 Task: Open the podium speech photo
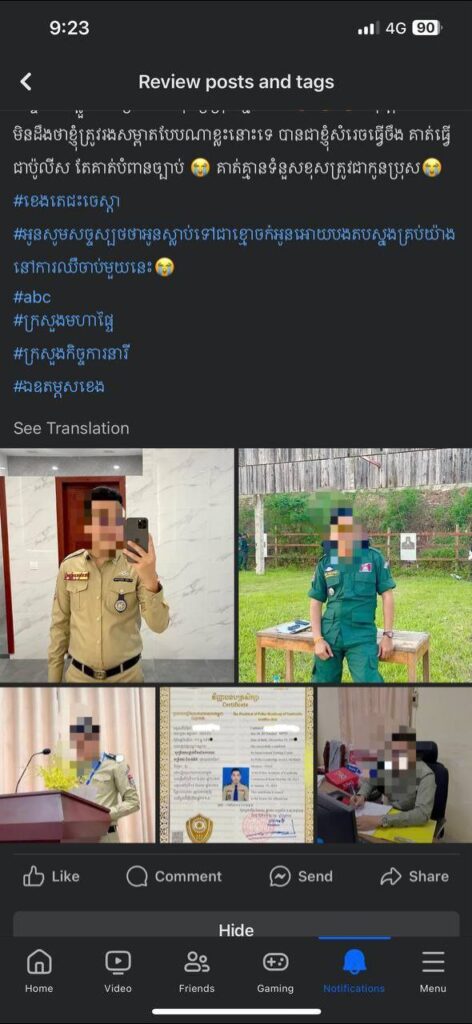pyautogui.click(x=78, y=765)
